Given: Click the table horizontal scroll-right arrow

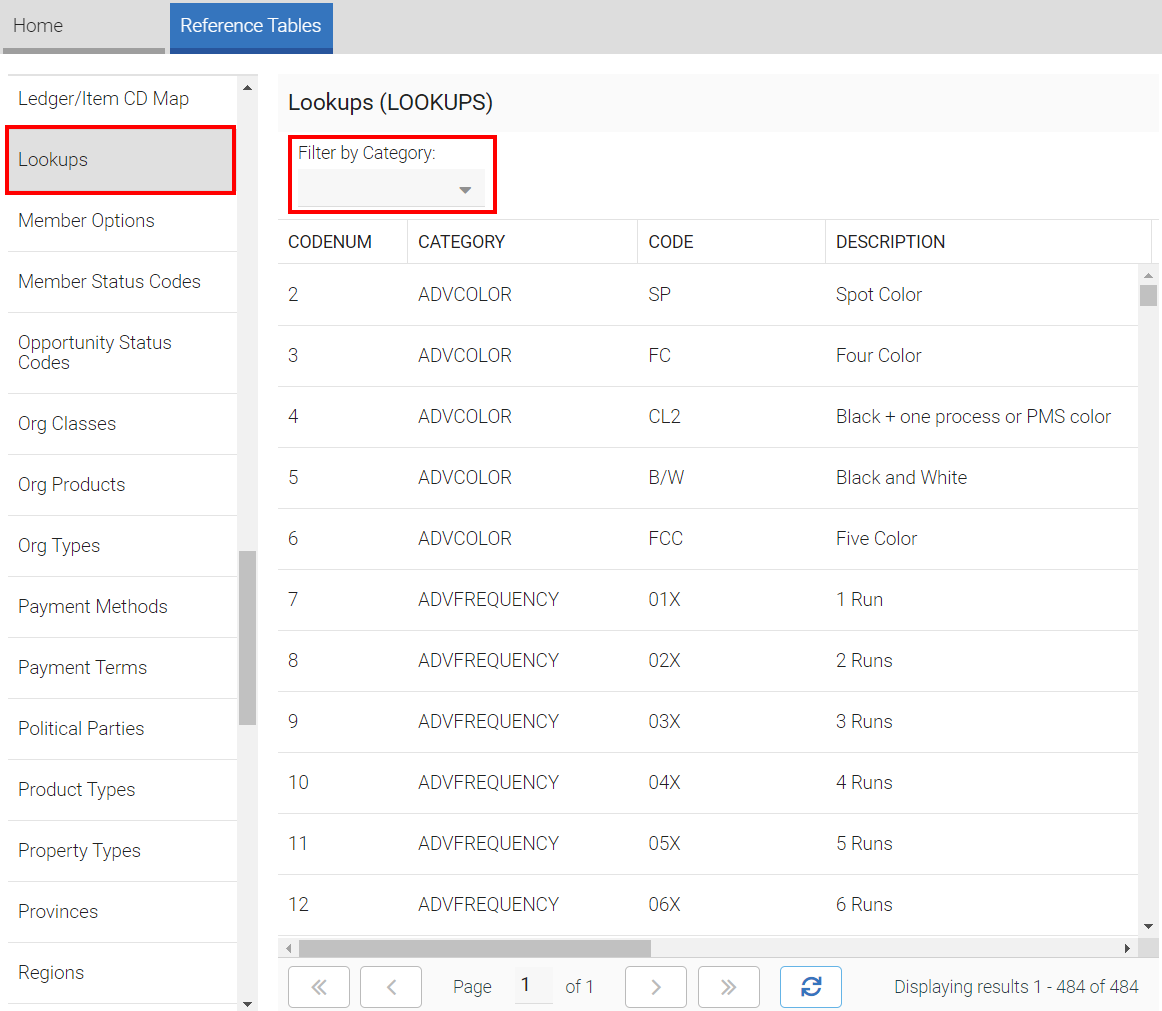Looking at the screenshot, I should pos(1127,948).
